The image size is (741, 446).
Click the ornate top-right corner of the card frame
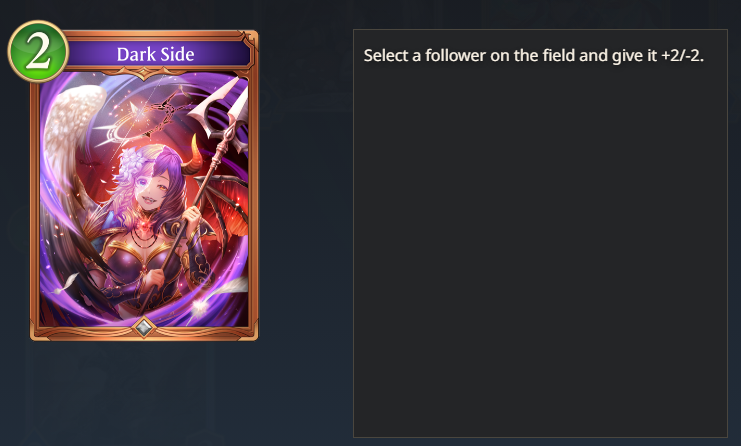coord(247,41)
